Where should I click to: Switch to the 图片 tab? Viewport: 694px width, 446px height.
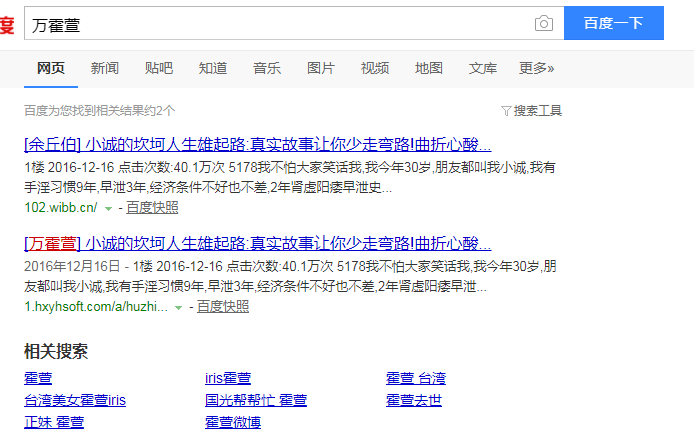click(321, 68)
